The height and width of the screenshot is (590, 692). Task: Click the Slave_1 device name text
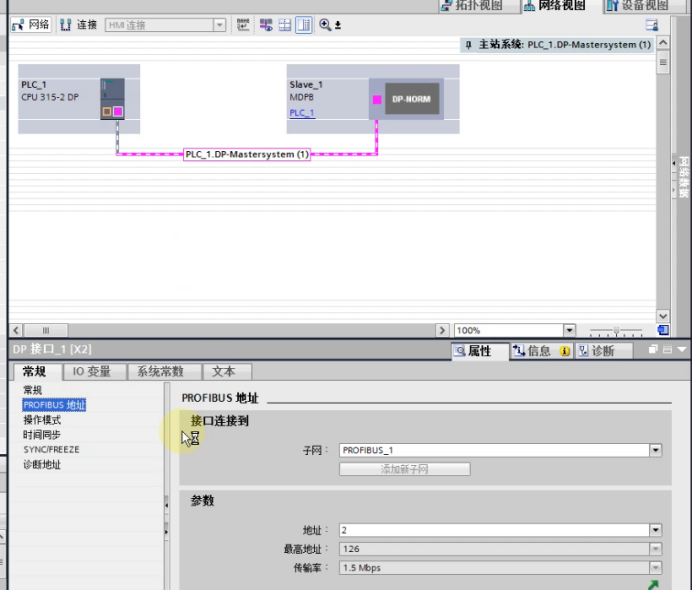[306, 85]
